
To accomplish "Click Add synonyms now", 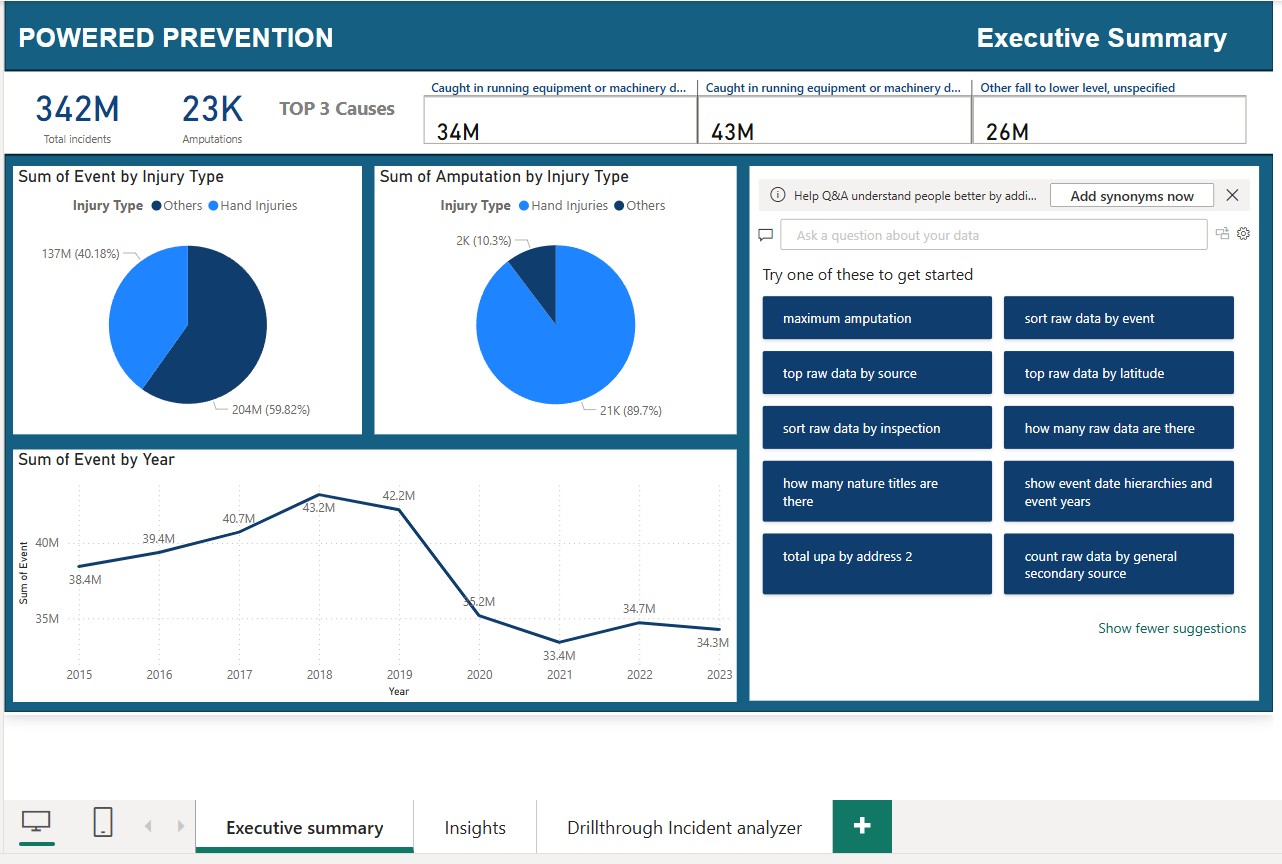I will pos(1131,195).
